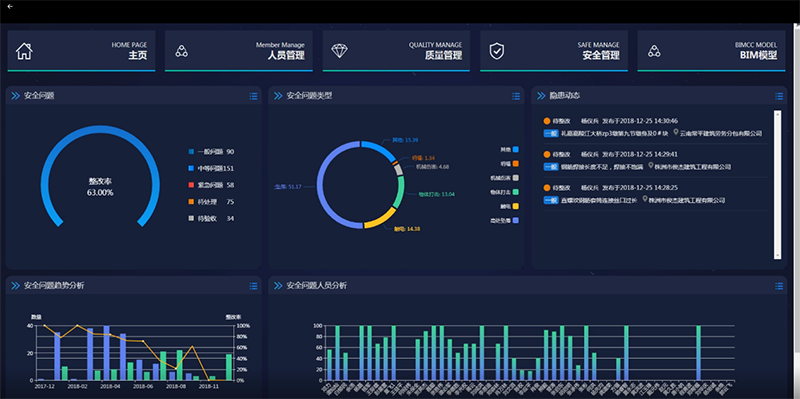Expand the 安全问题趋势分析 panel chevron
Screen dimensions: 800x399
[x=15, y=286]
